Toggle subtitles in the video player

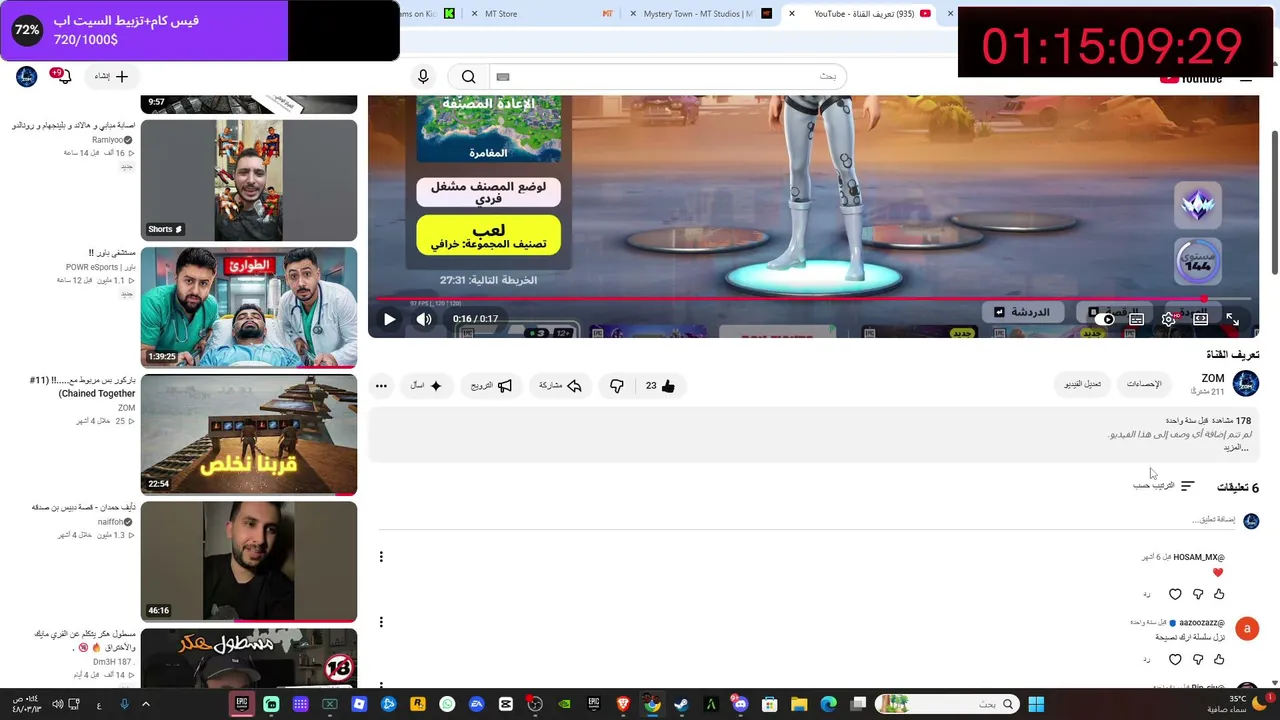pyautogui.click(x=1137, y=319)
